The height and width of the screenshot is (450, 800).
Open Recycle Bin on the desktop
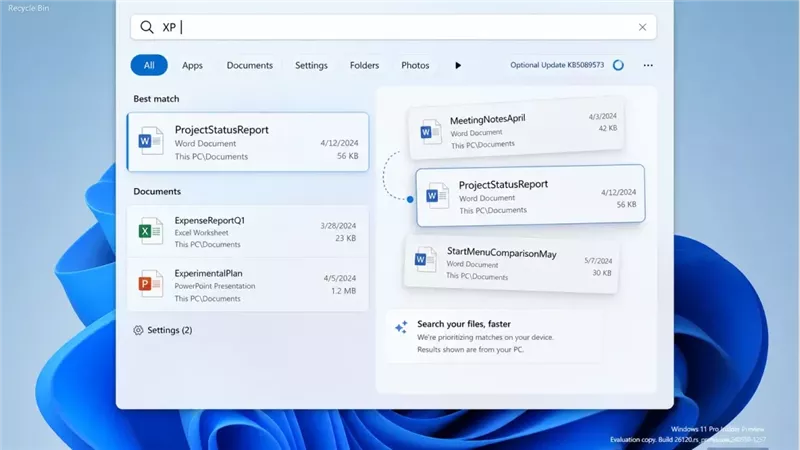29,8
